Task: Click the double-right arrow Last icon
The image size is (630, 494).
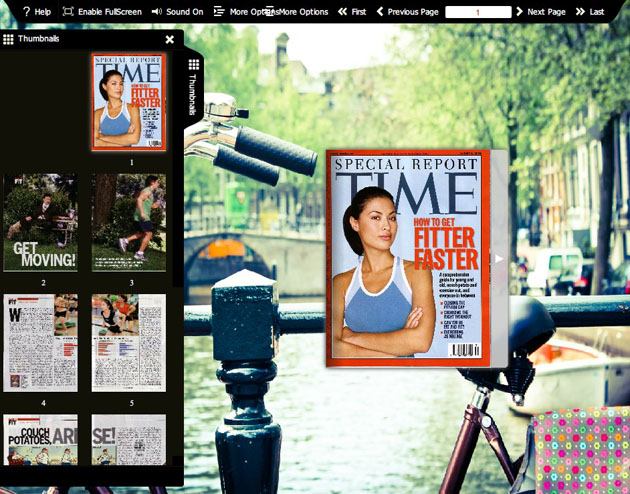Action: click(580, 12)
